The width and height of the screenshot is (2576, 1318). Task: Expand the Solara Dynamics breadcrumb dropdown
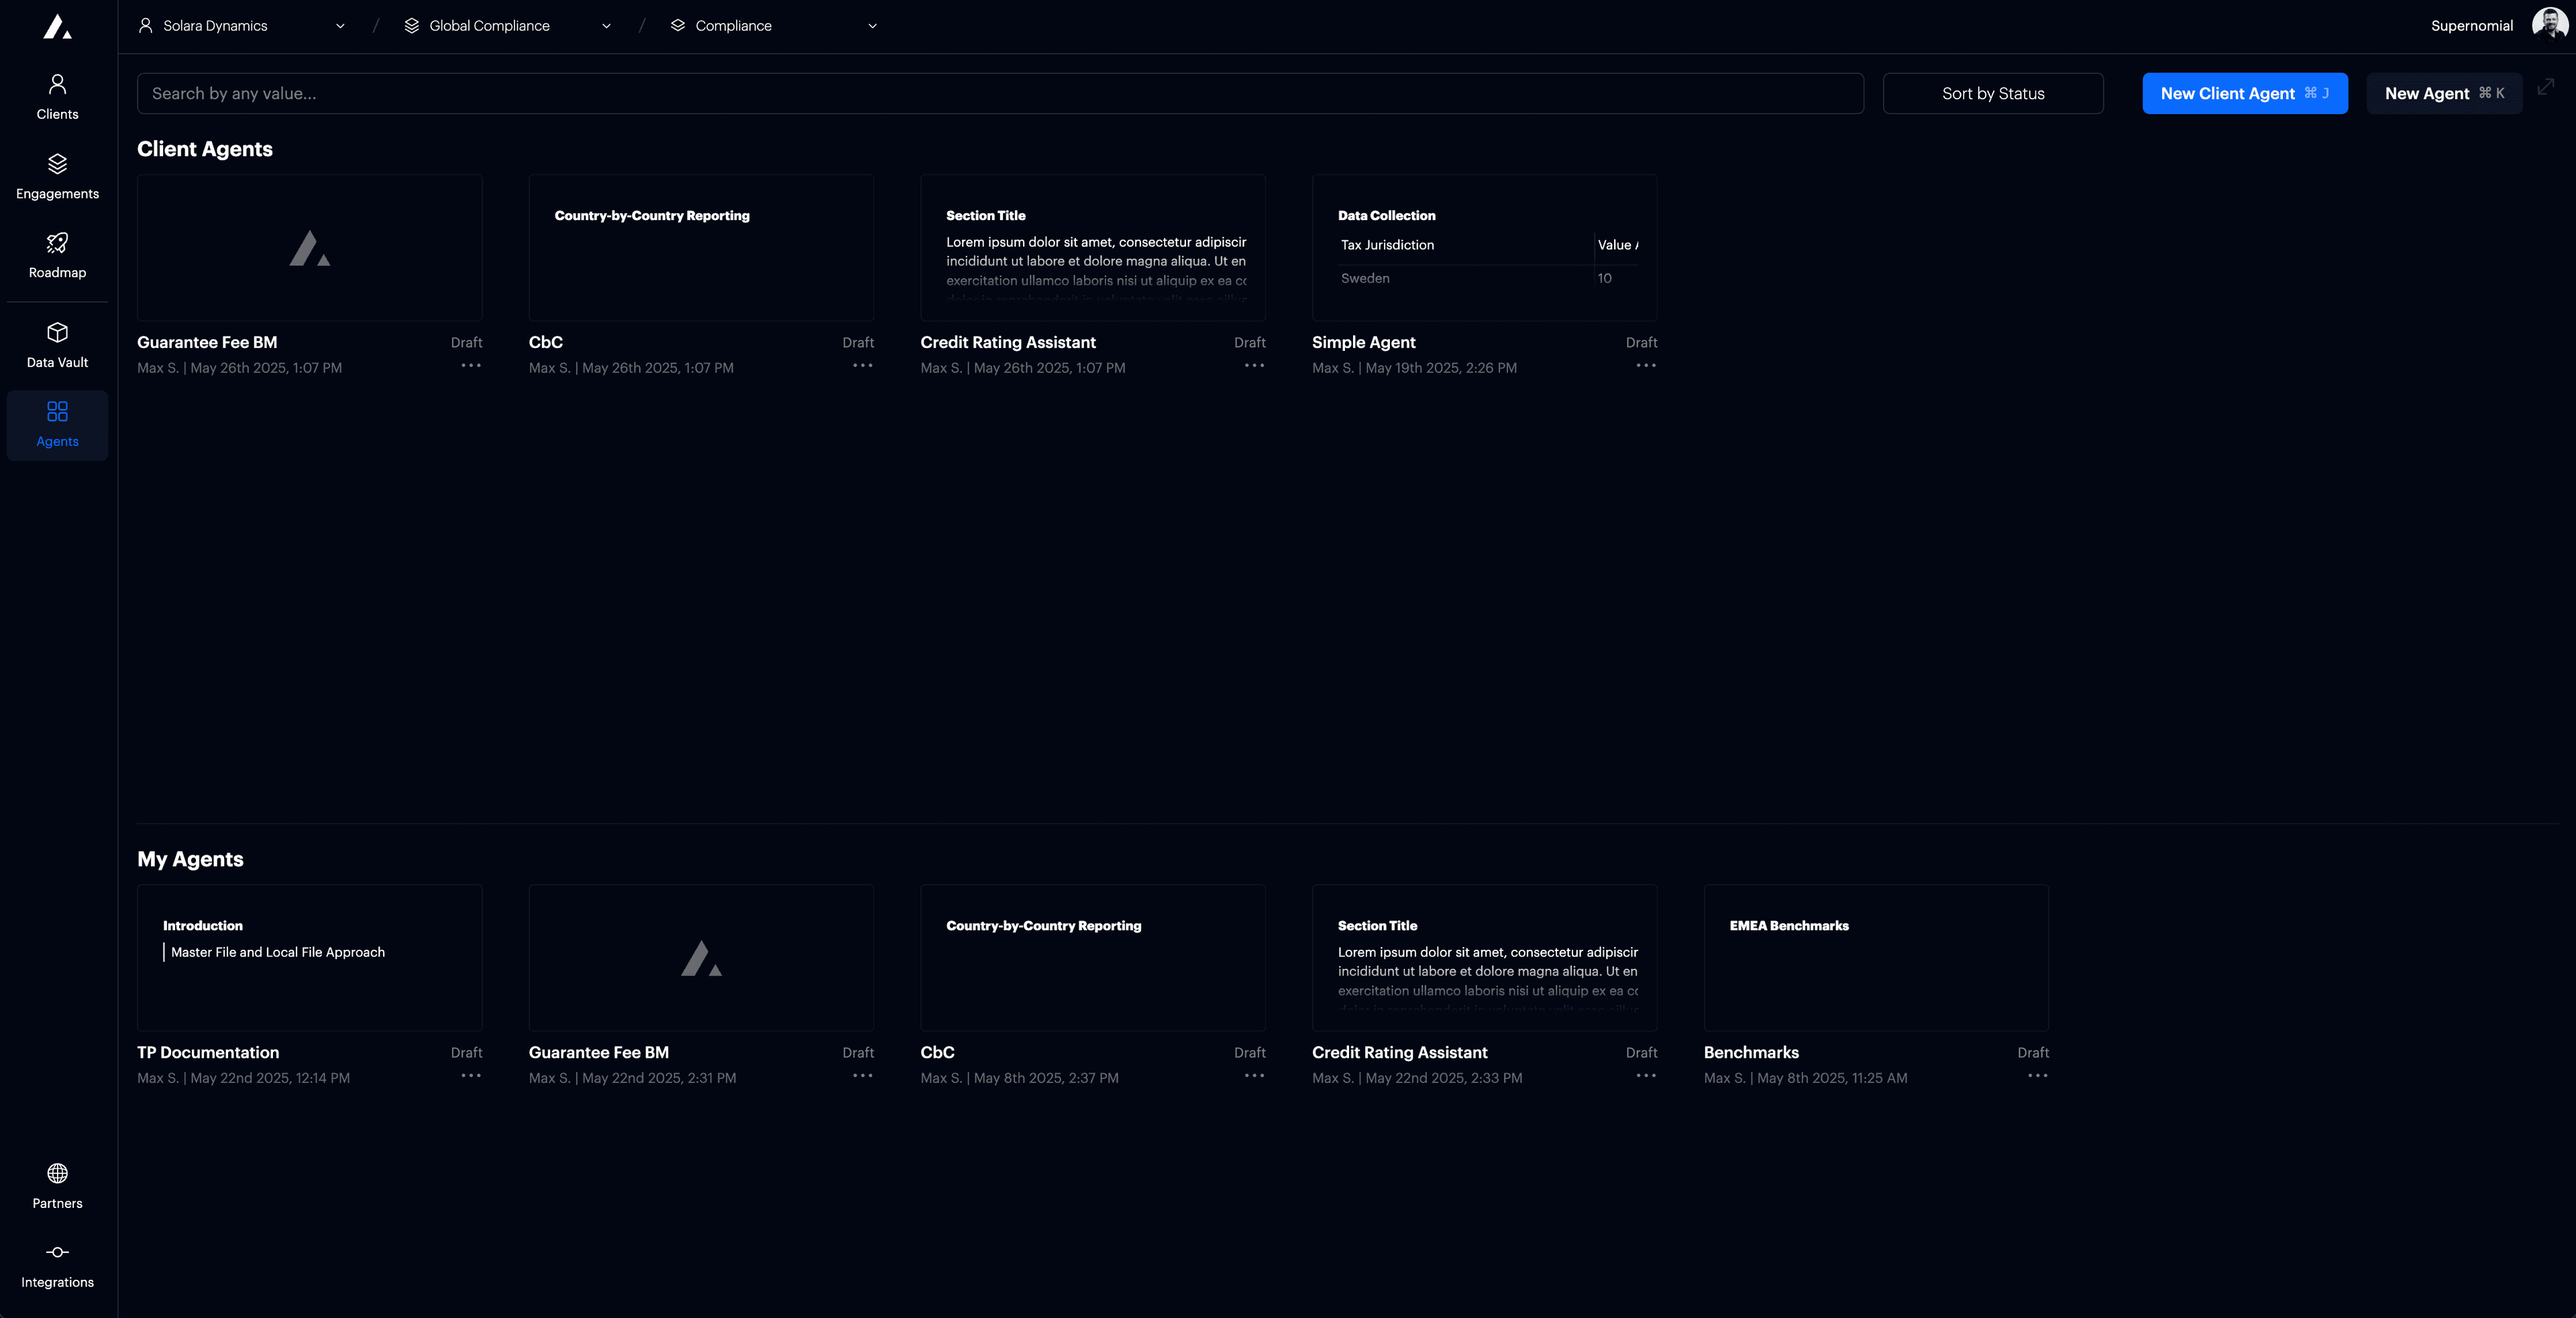[340, 26]
